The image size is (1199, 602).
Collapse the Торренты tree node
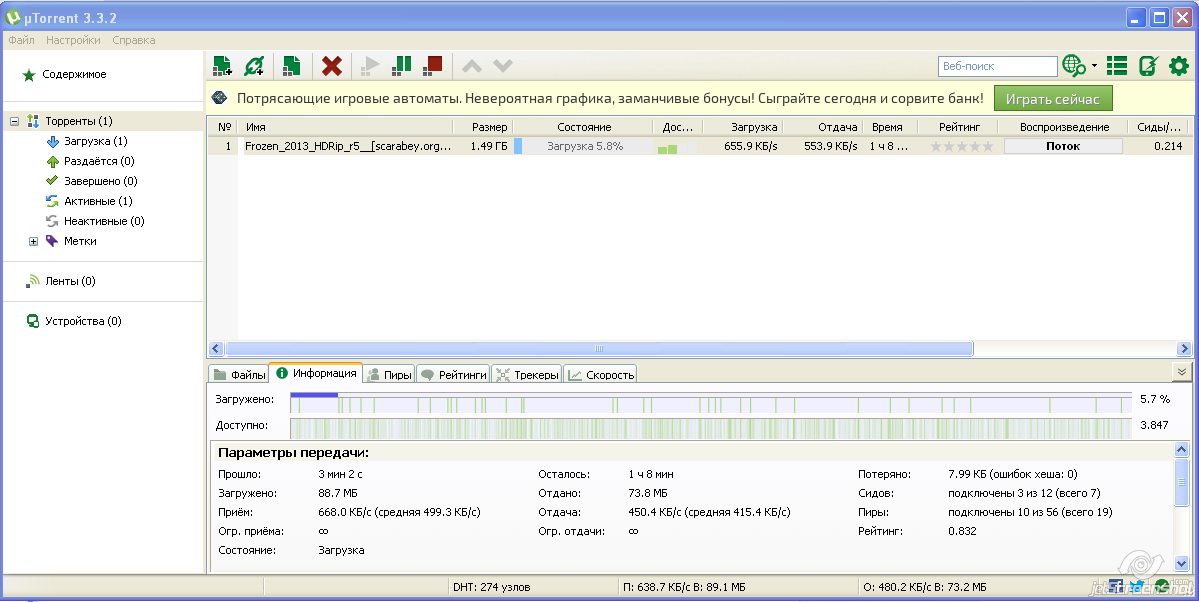coord(14,121)
